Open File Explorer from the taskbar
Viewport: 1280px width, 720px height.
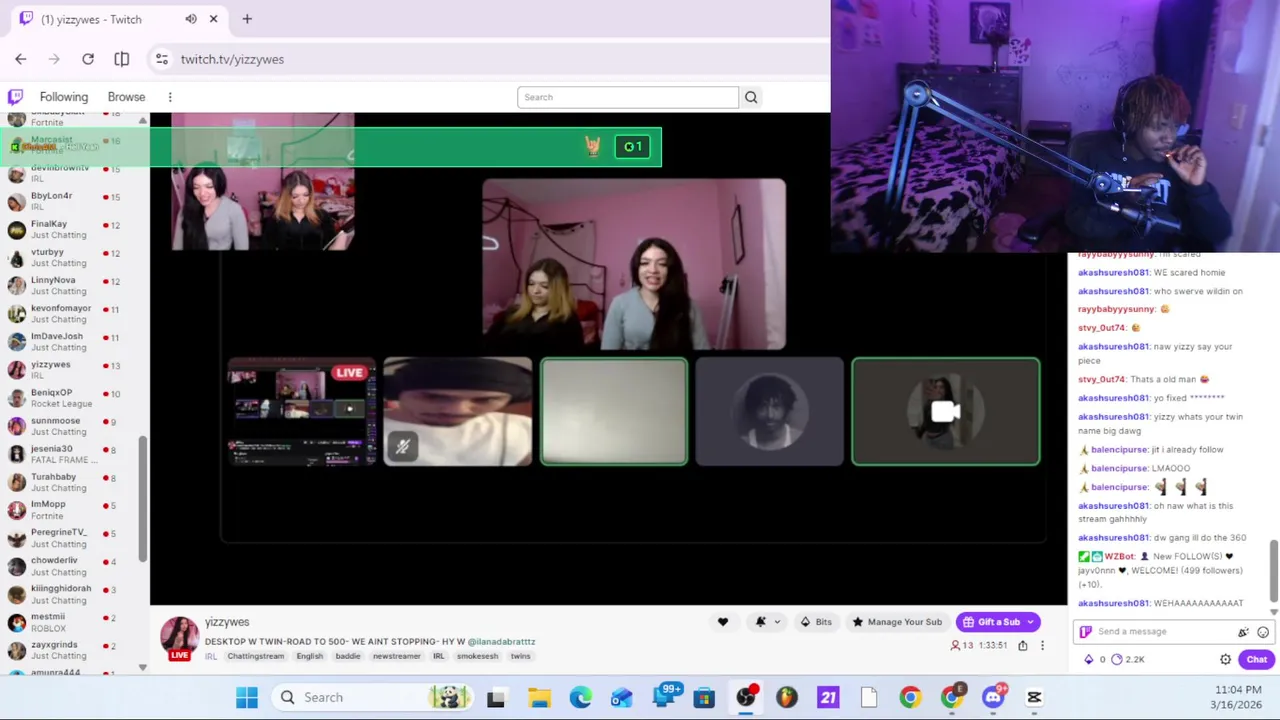pos(539,697)
